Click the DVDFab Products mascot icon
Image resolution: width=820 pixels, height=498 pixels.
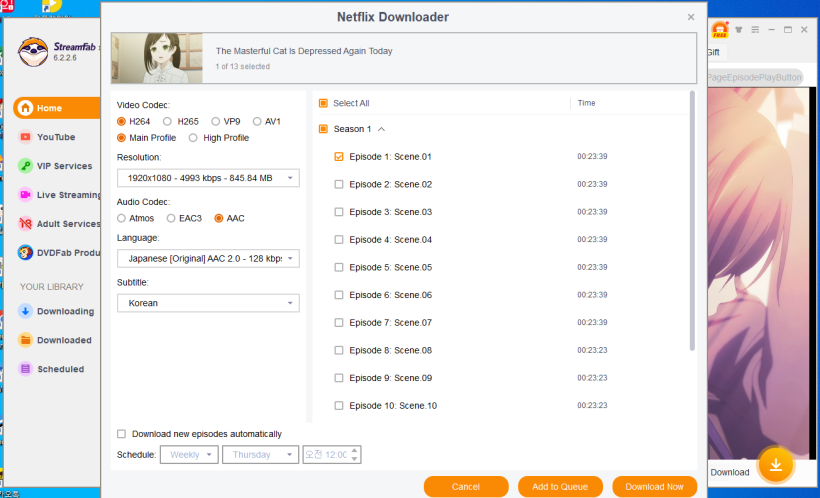tap(25, 253)
